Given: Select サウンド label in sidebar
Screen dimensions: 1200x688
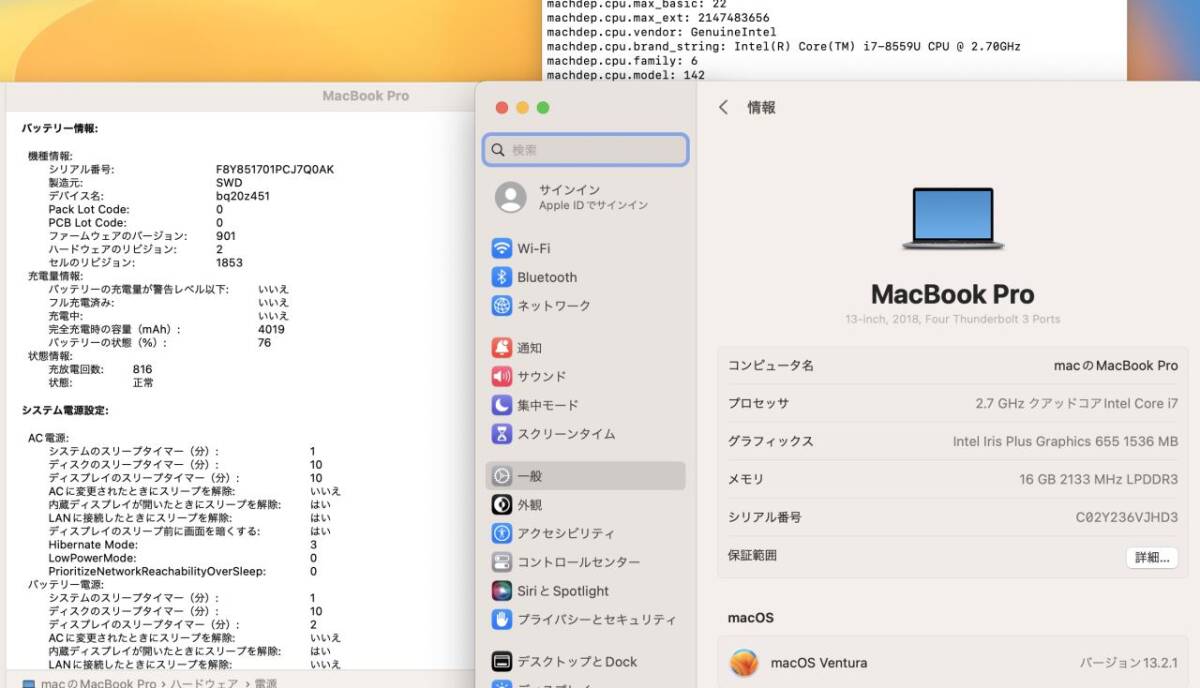Looking at the screenshot, I should (x=542, y=376).
